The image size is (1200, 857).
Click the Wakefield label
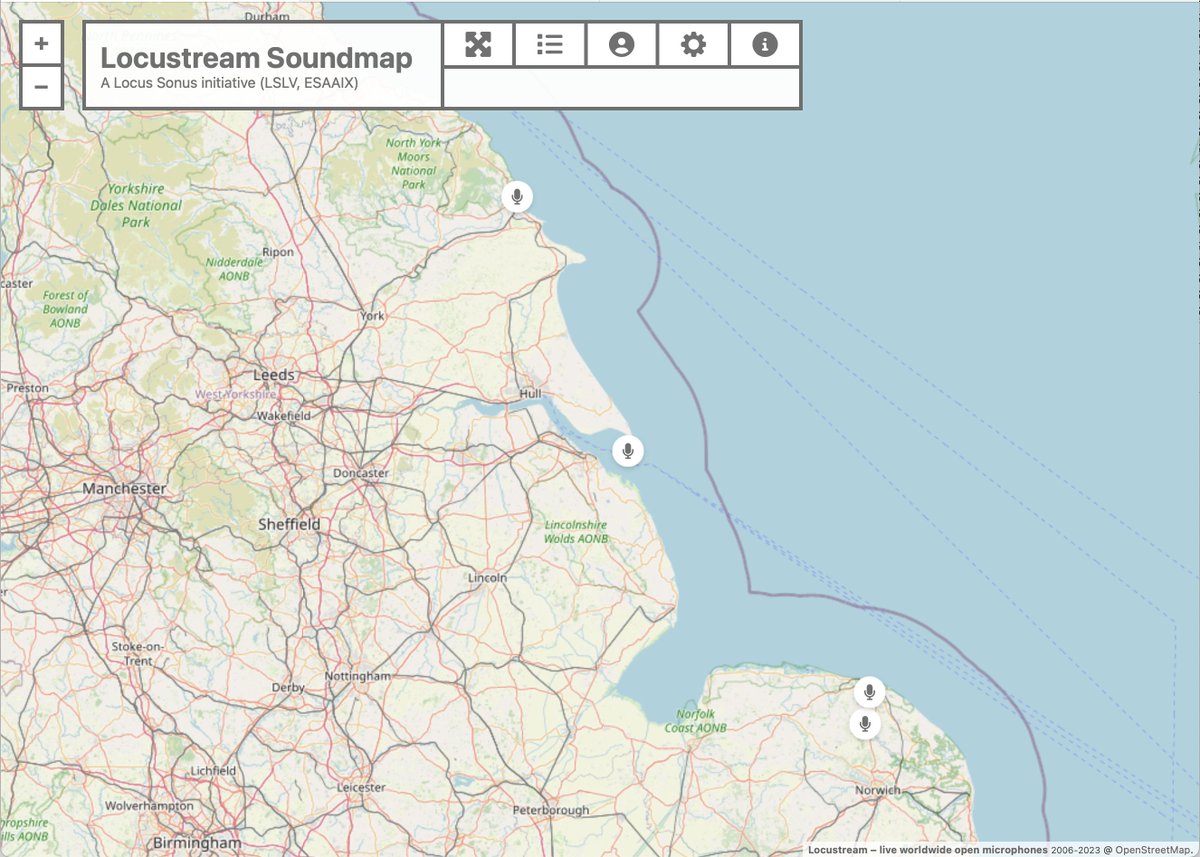(x=284, y=415)
